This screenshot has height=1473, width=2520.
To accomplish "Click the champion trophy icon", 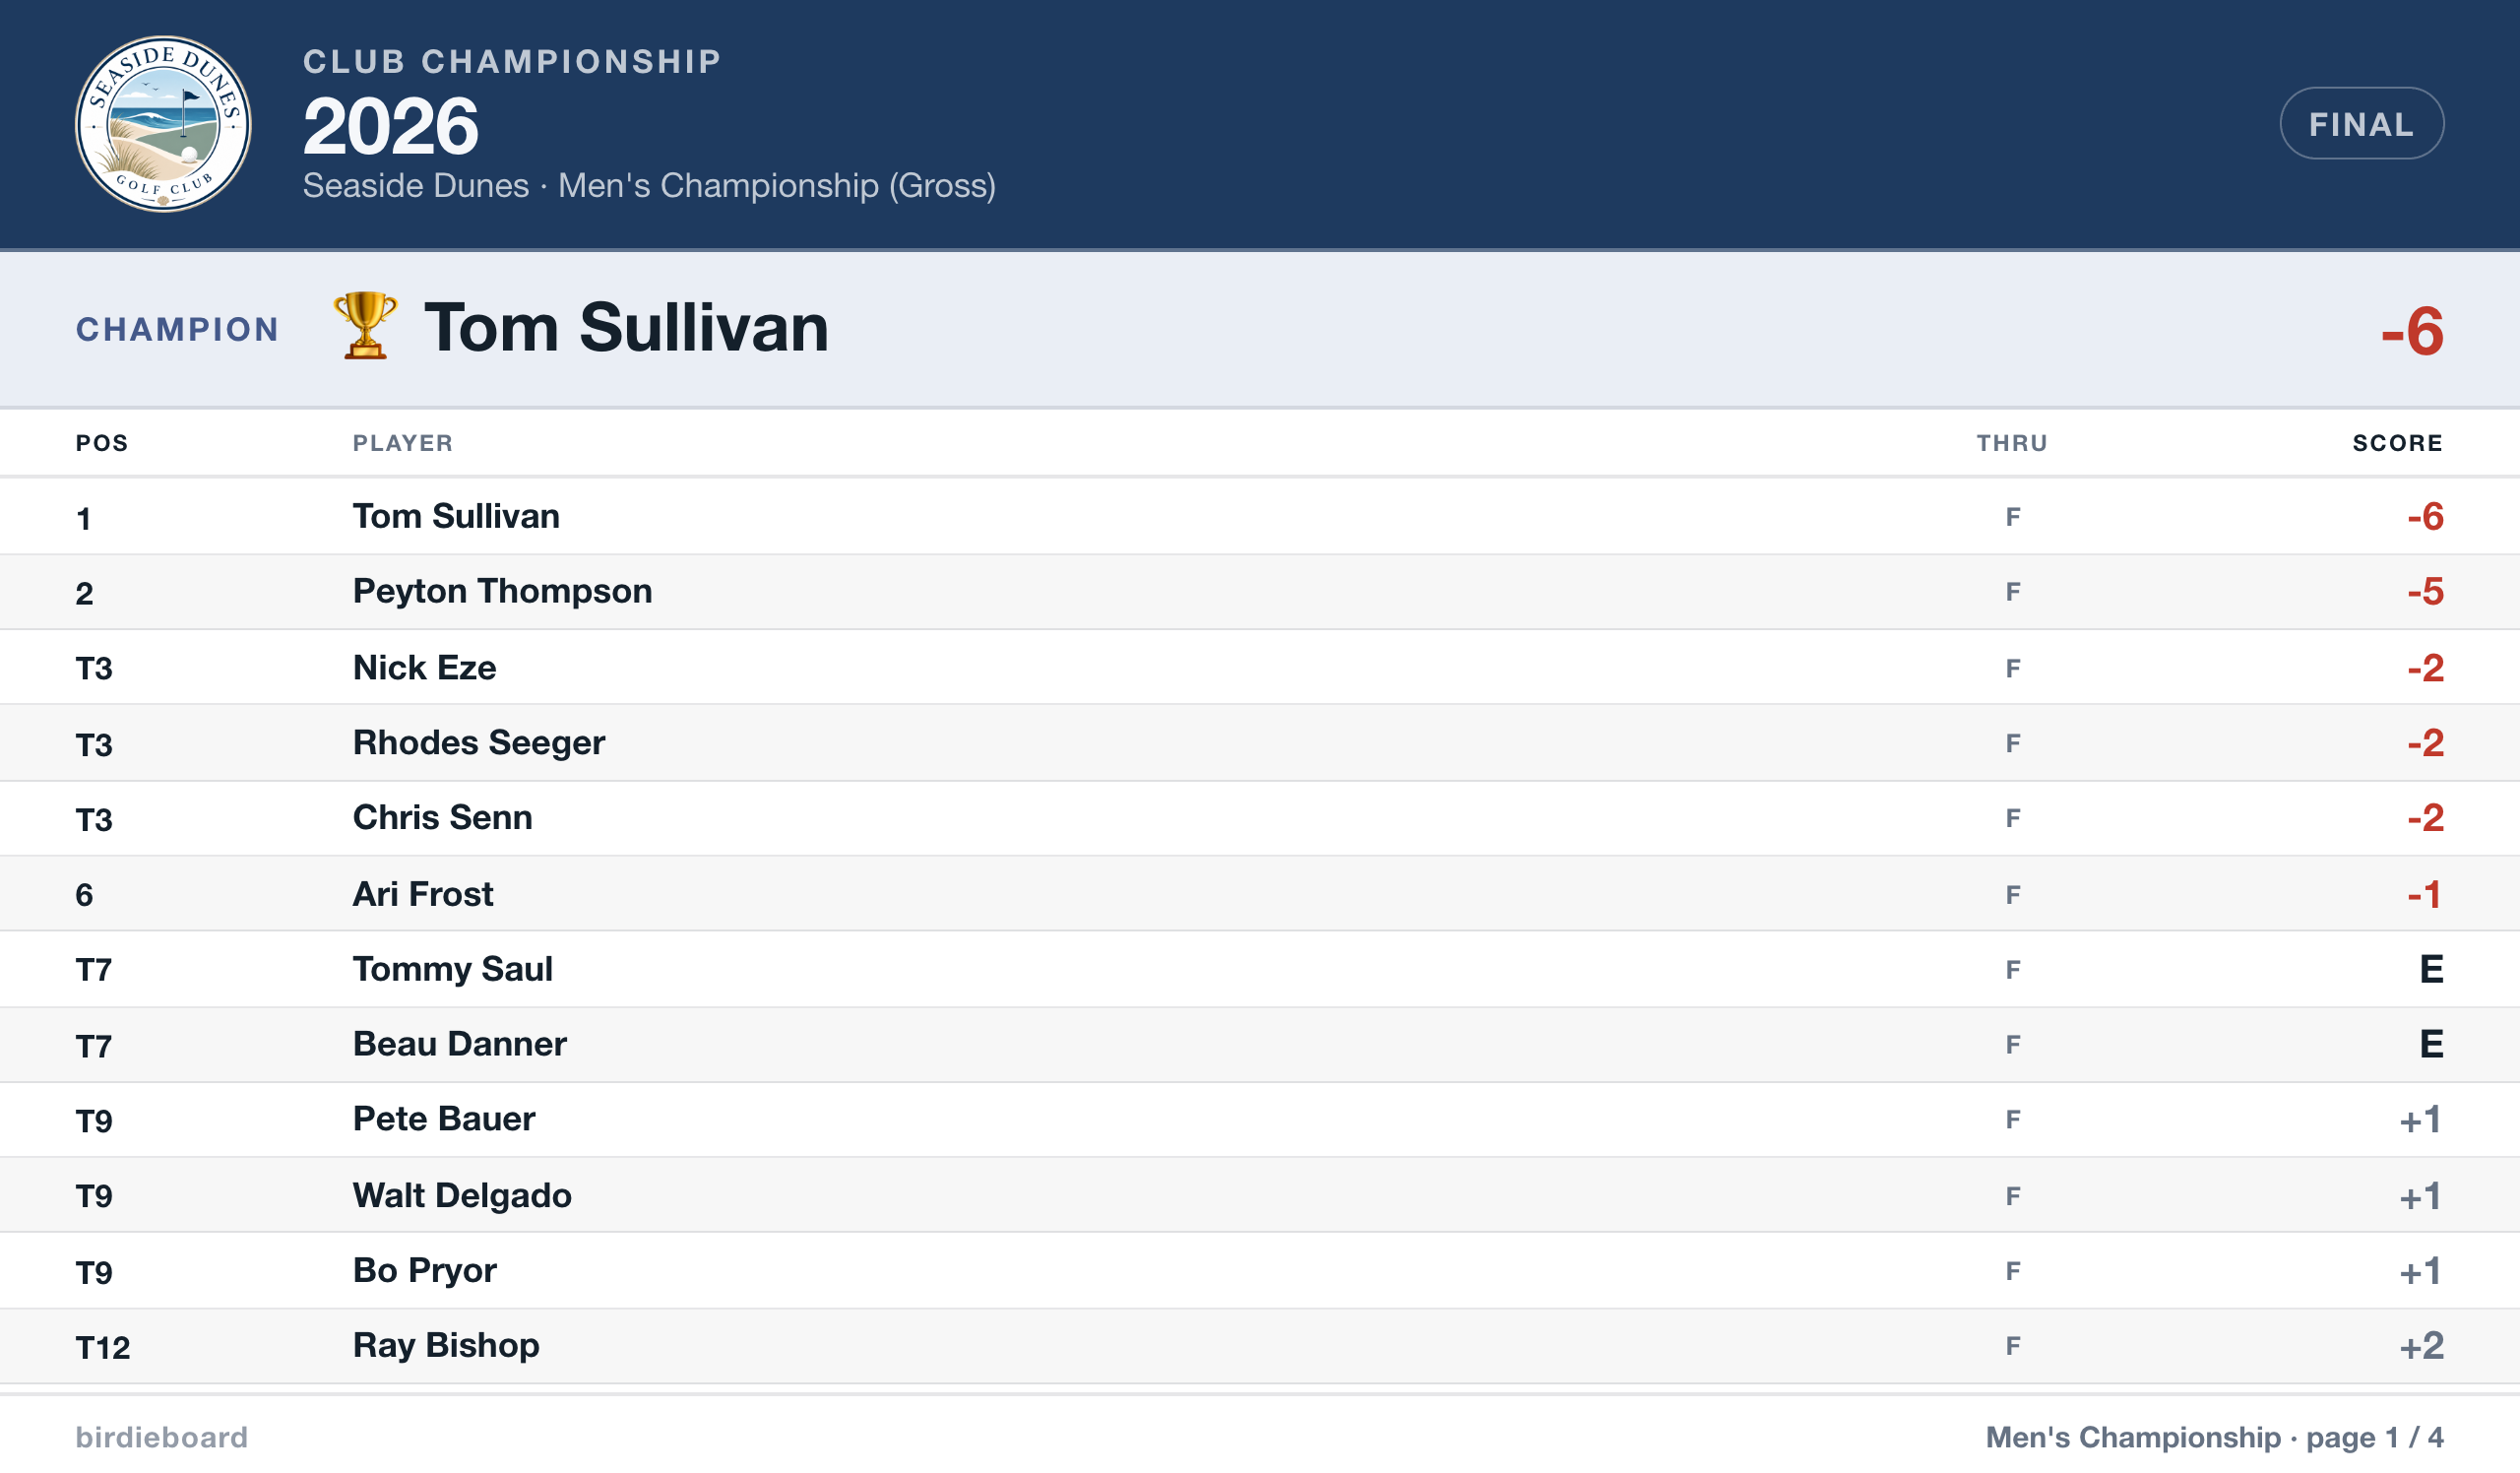I will coord(365,326).
